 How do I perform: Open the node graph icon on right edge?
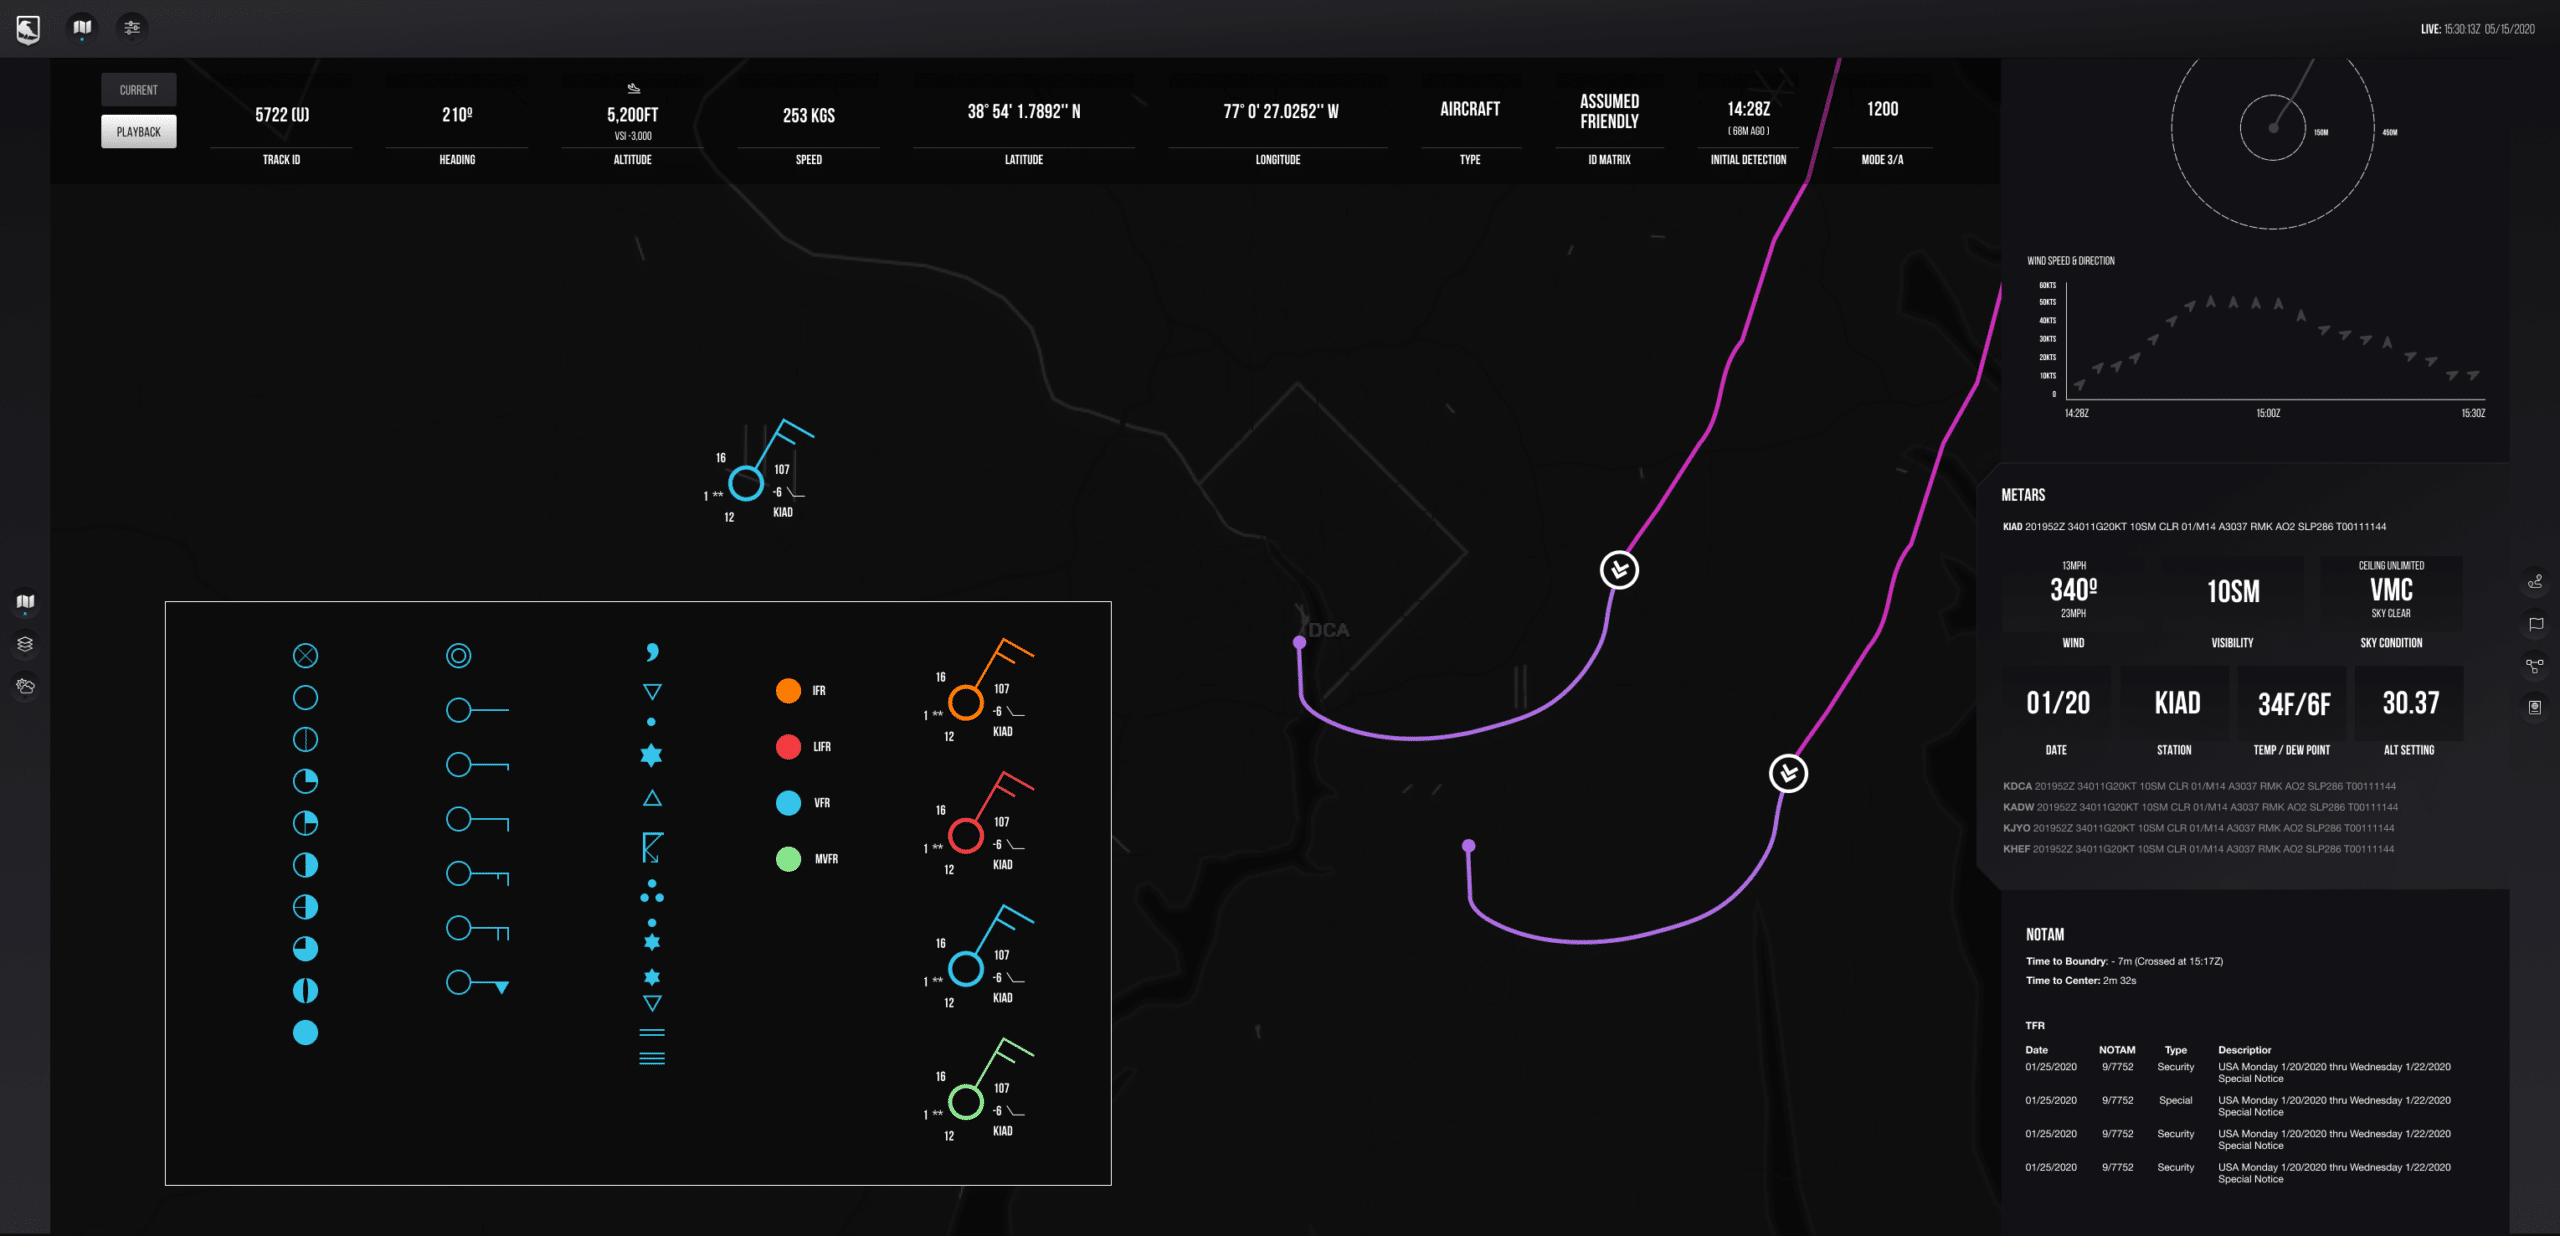tap(2535, 665)
